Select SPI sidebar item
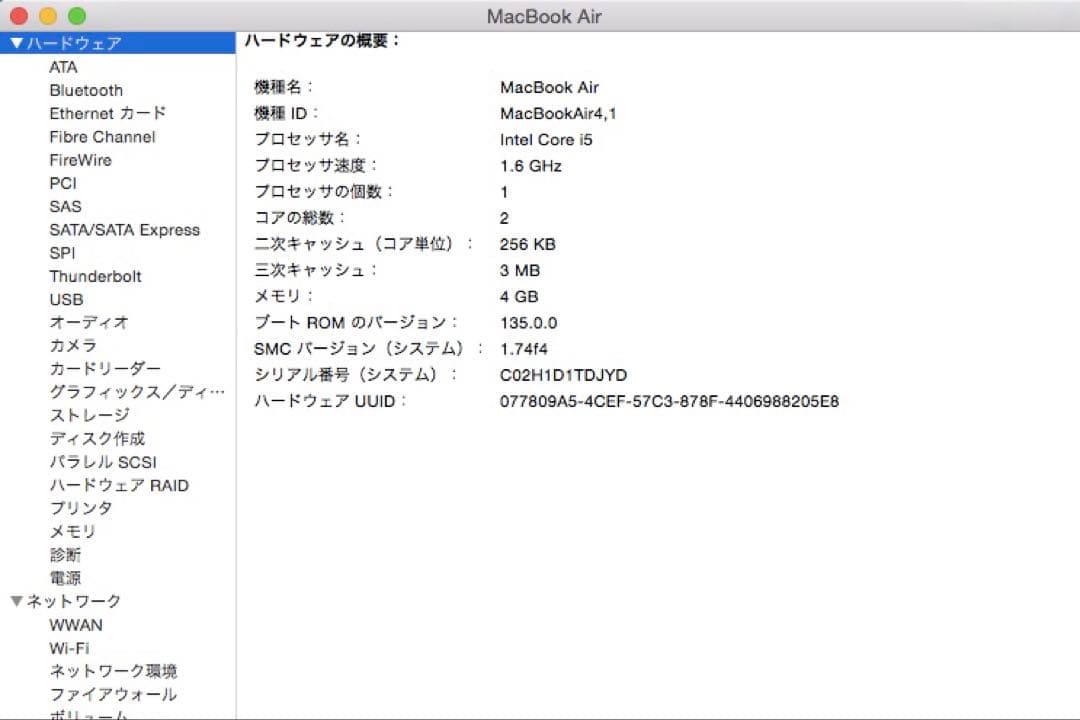Viewport: 1080px width, 720px height. pyautogui.click(x=62, y=253)
